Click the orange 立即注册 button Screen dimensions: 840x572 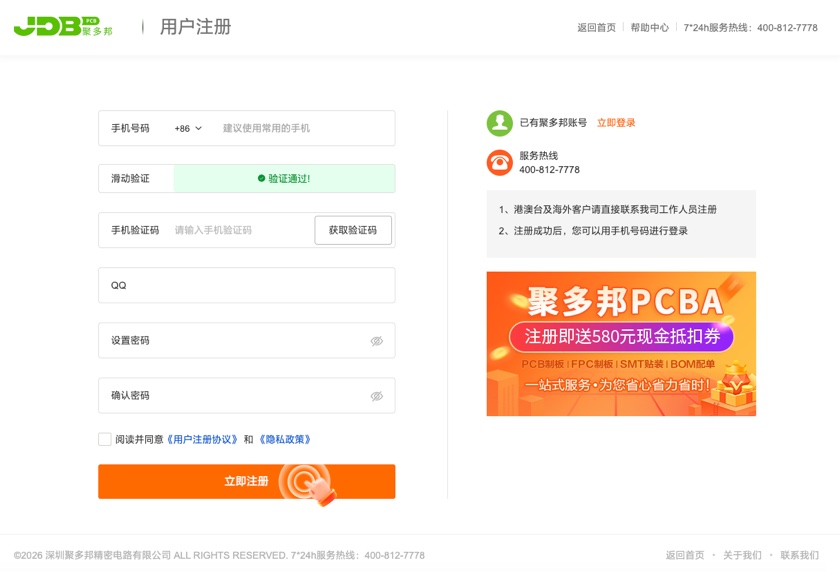[246, 481]
